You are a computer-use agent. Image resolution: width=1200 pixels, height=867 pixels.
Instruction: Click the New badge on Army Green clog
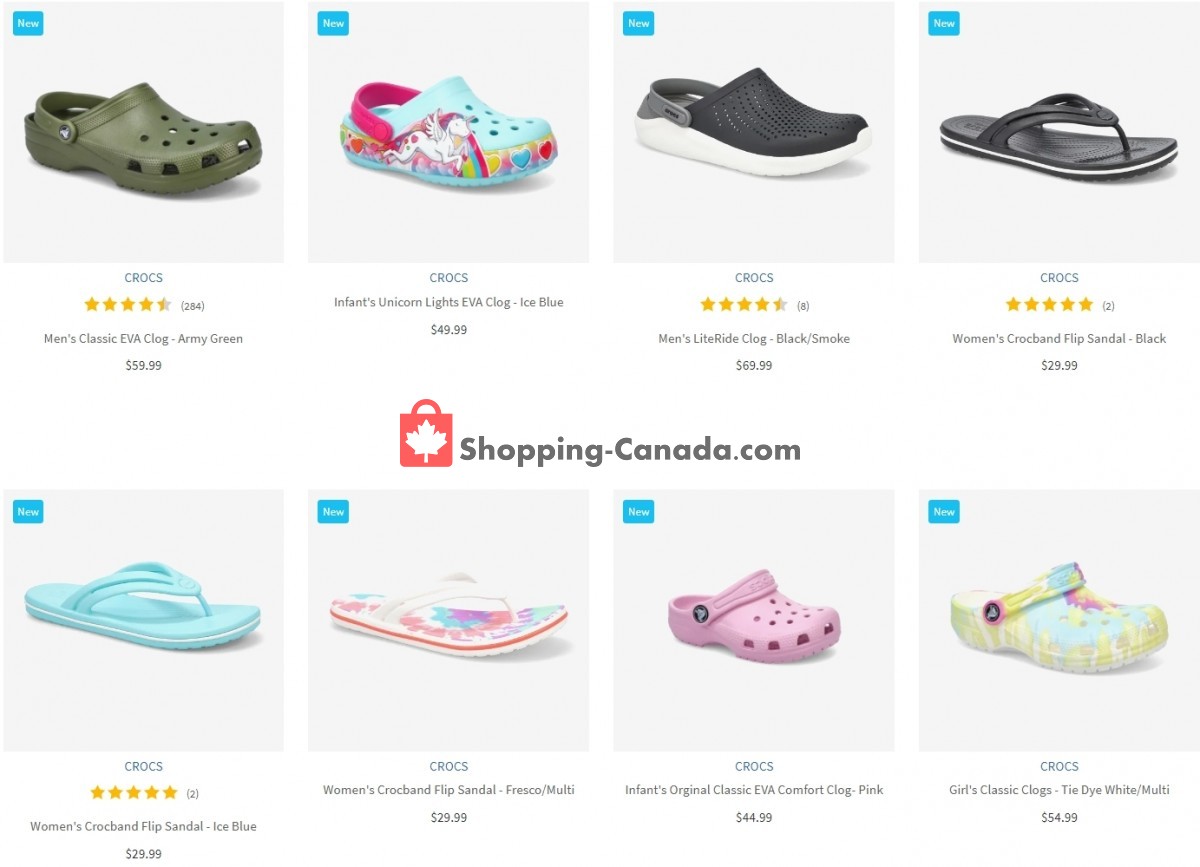pos(28,23)
